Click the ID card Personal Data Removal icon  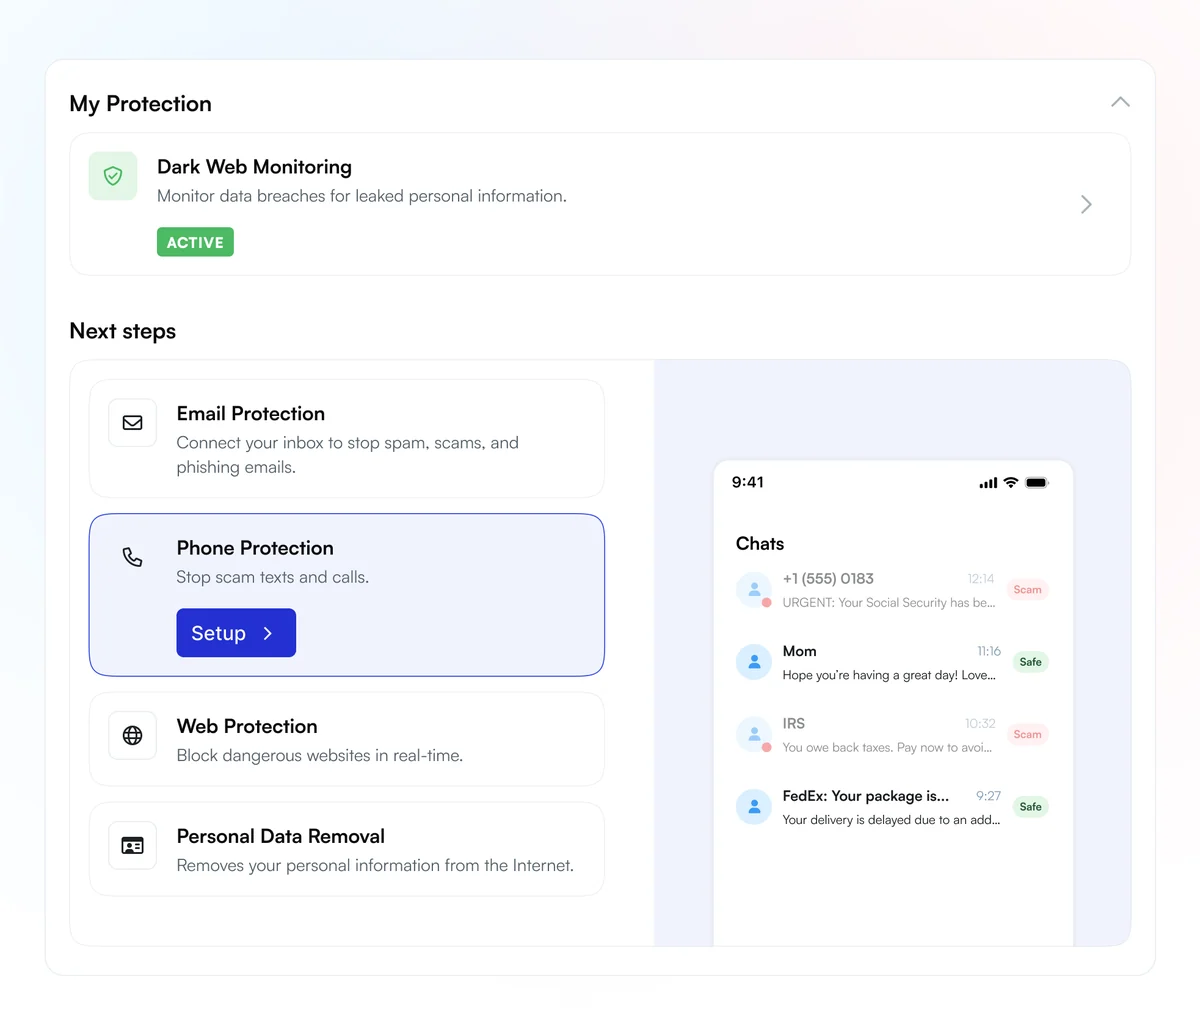pos(132,846)
